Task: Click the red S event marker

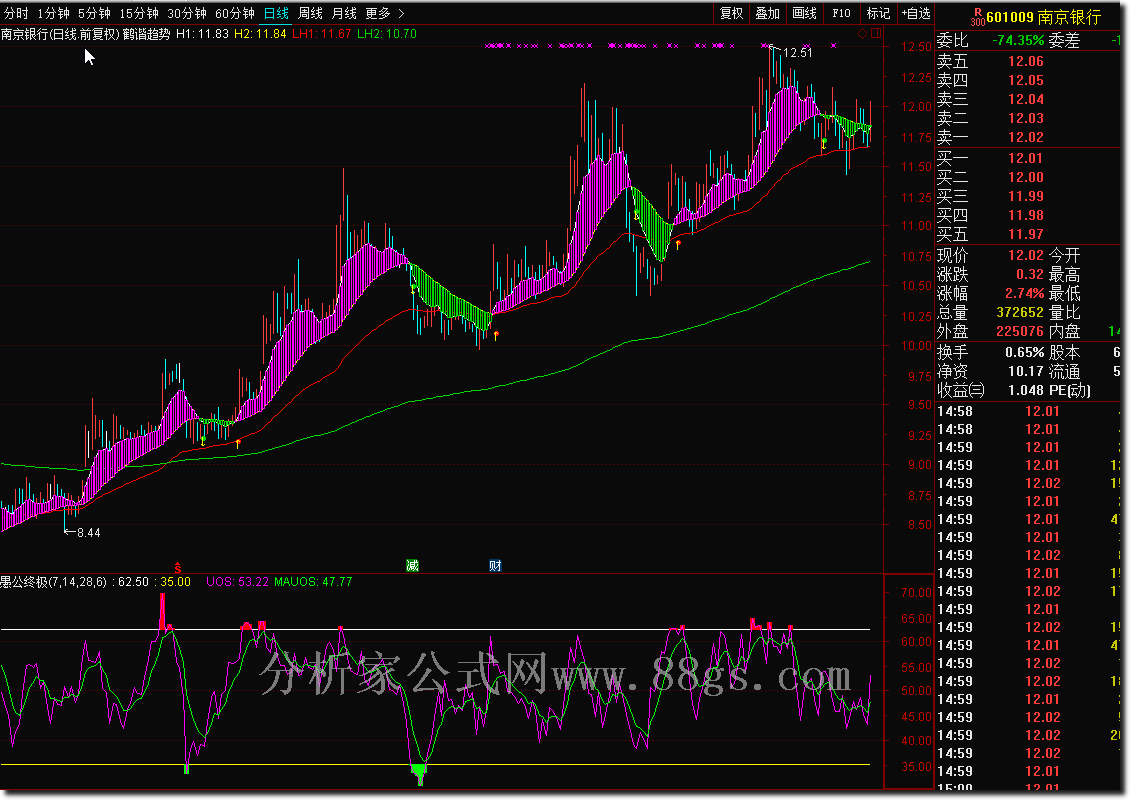Action: click(x=178, y=568)
